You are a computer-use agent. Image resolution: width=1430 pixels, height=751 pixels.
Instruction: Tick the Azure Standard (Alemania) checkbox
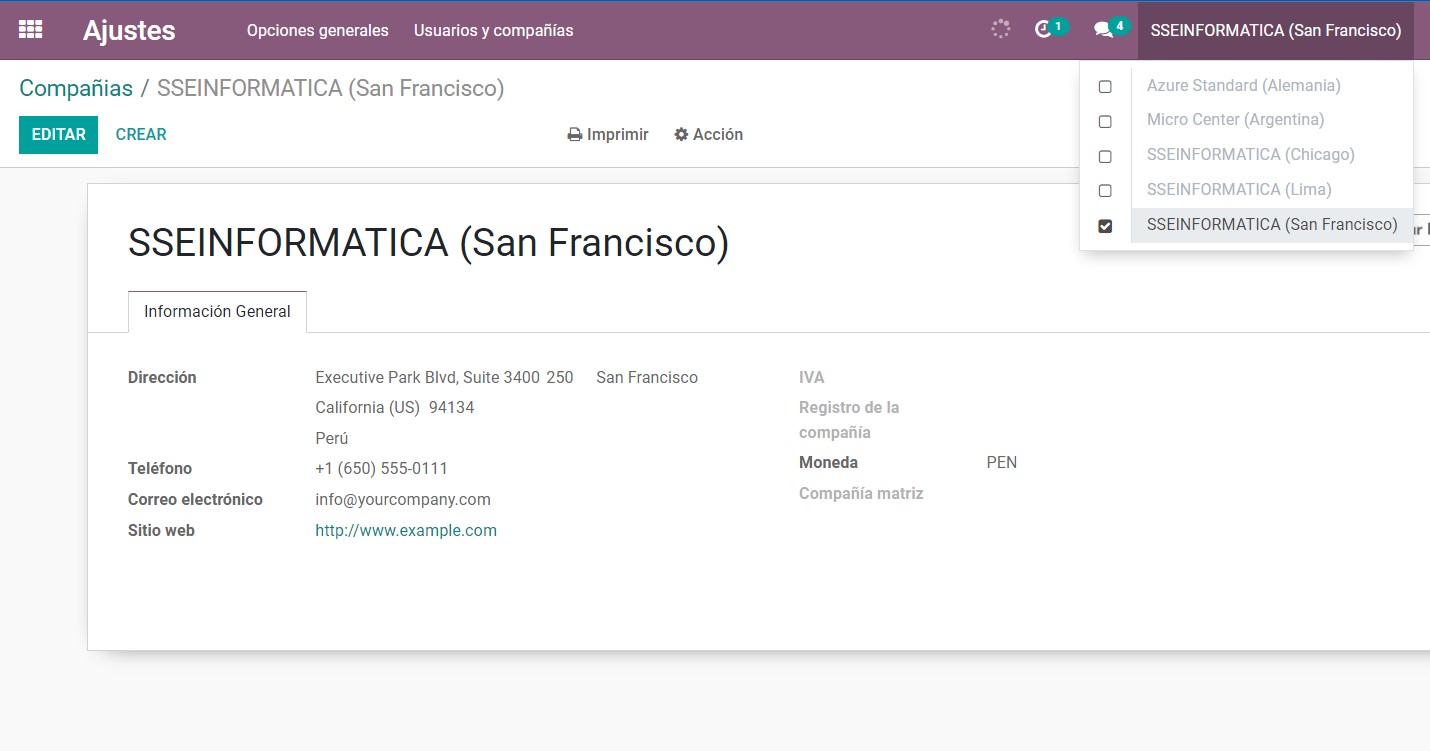1105,87
